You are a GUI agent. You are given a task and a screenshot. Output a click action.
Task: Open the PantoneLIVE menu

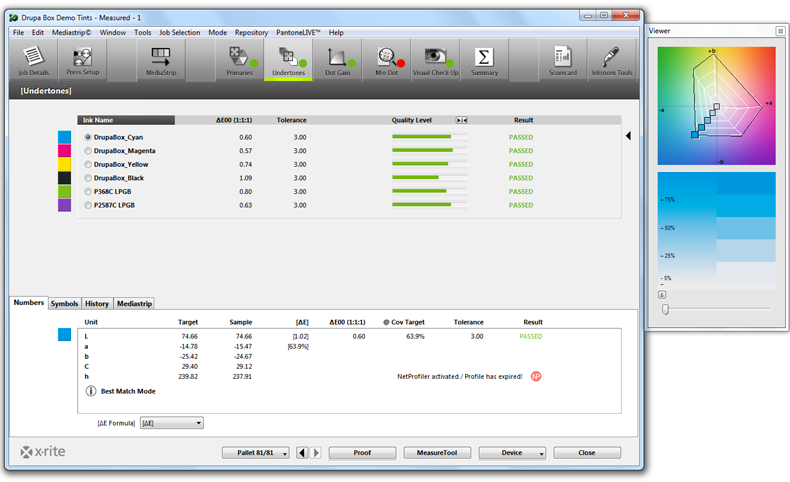tap(298, 32)
